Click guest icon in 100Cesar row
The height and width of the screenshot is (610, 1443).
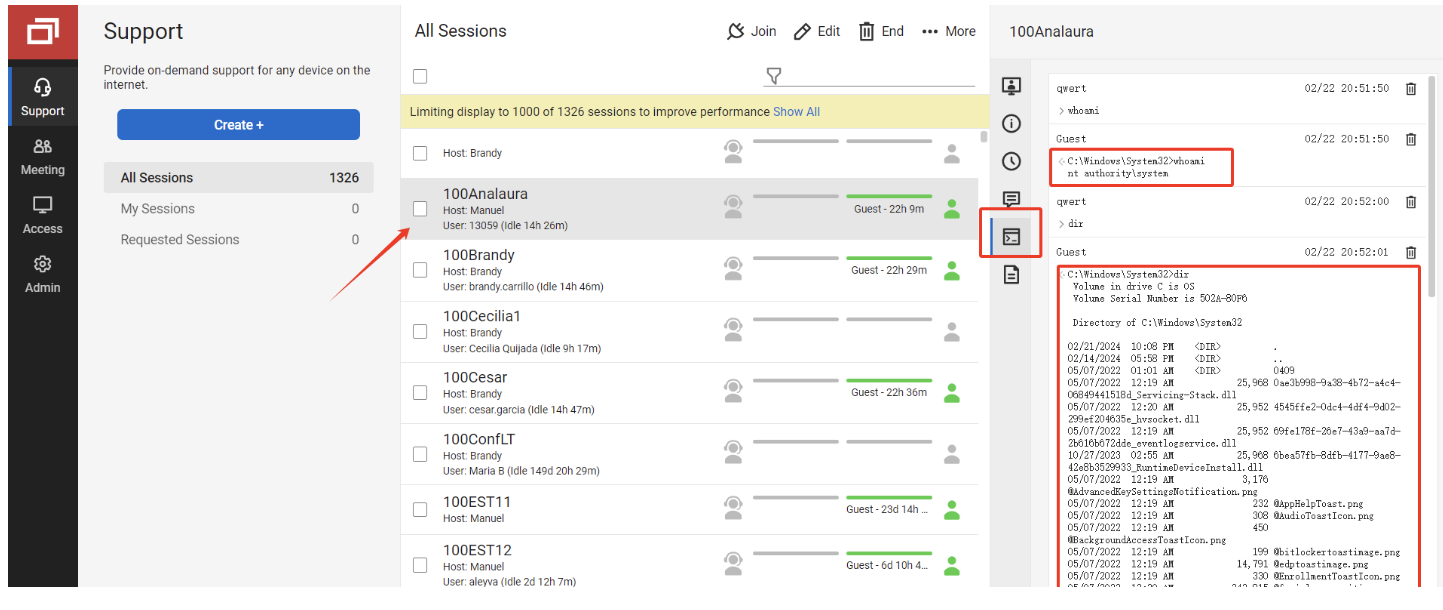[952, 392]
